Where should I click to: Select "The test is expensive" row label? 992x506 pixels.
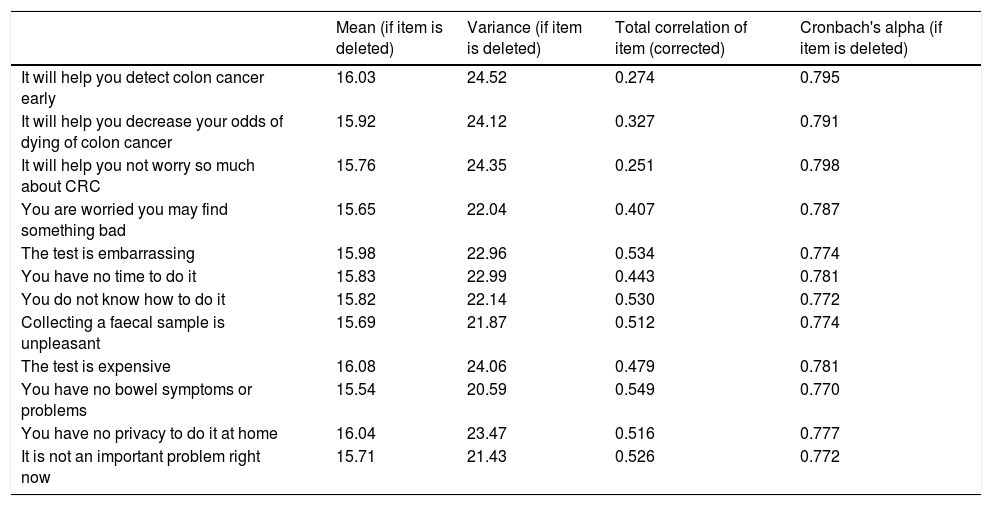click(x=96, y=366)
